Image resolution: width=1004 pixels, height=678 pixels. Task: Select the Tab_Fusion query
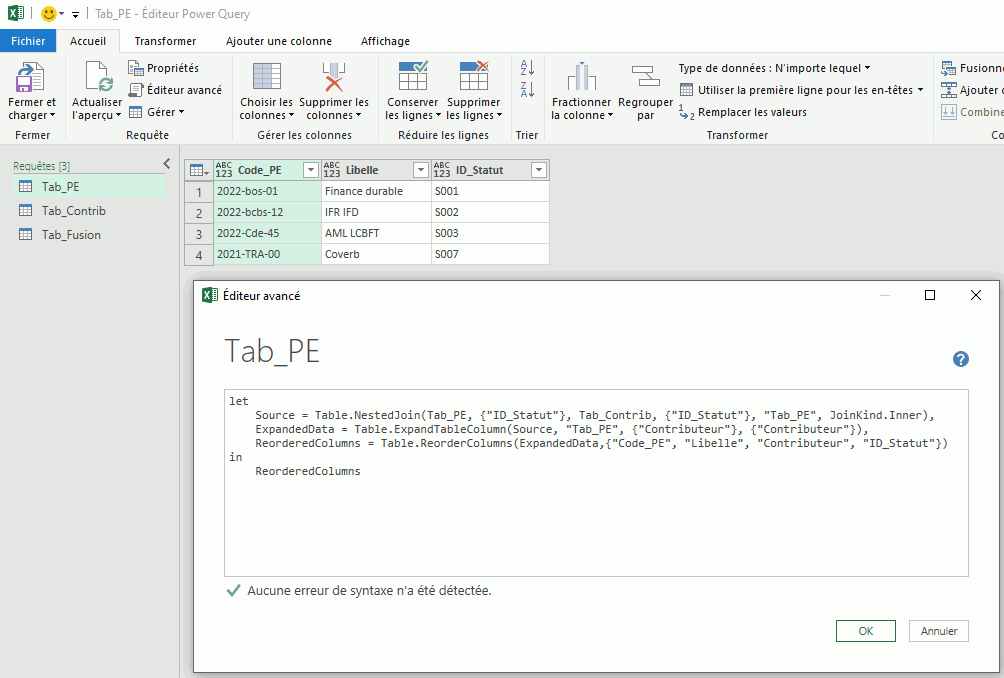pyautogui.click(x=71, y=235)
